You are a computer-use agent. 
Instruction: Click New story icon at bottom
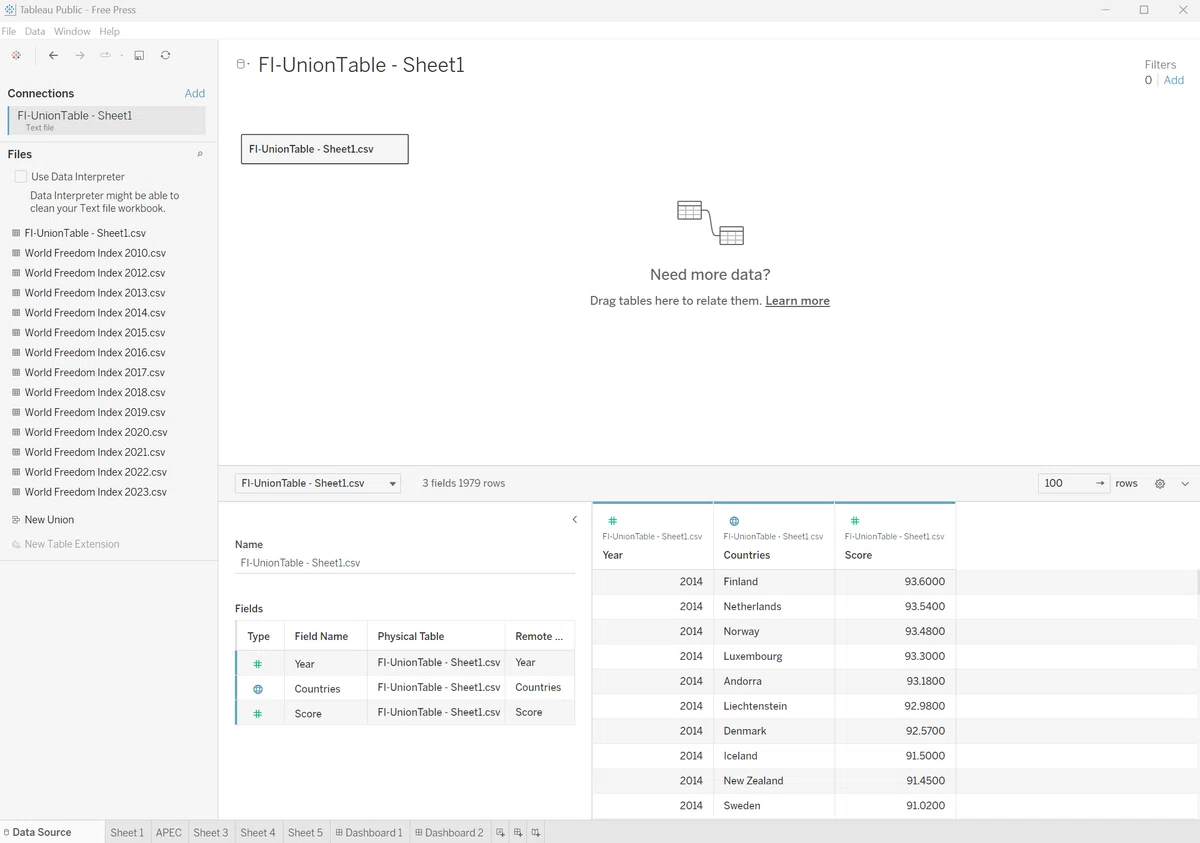536,832
